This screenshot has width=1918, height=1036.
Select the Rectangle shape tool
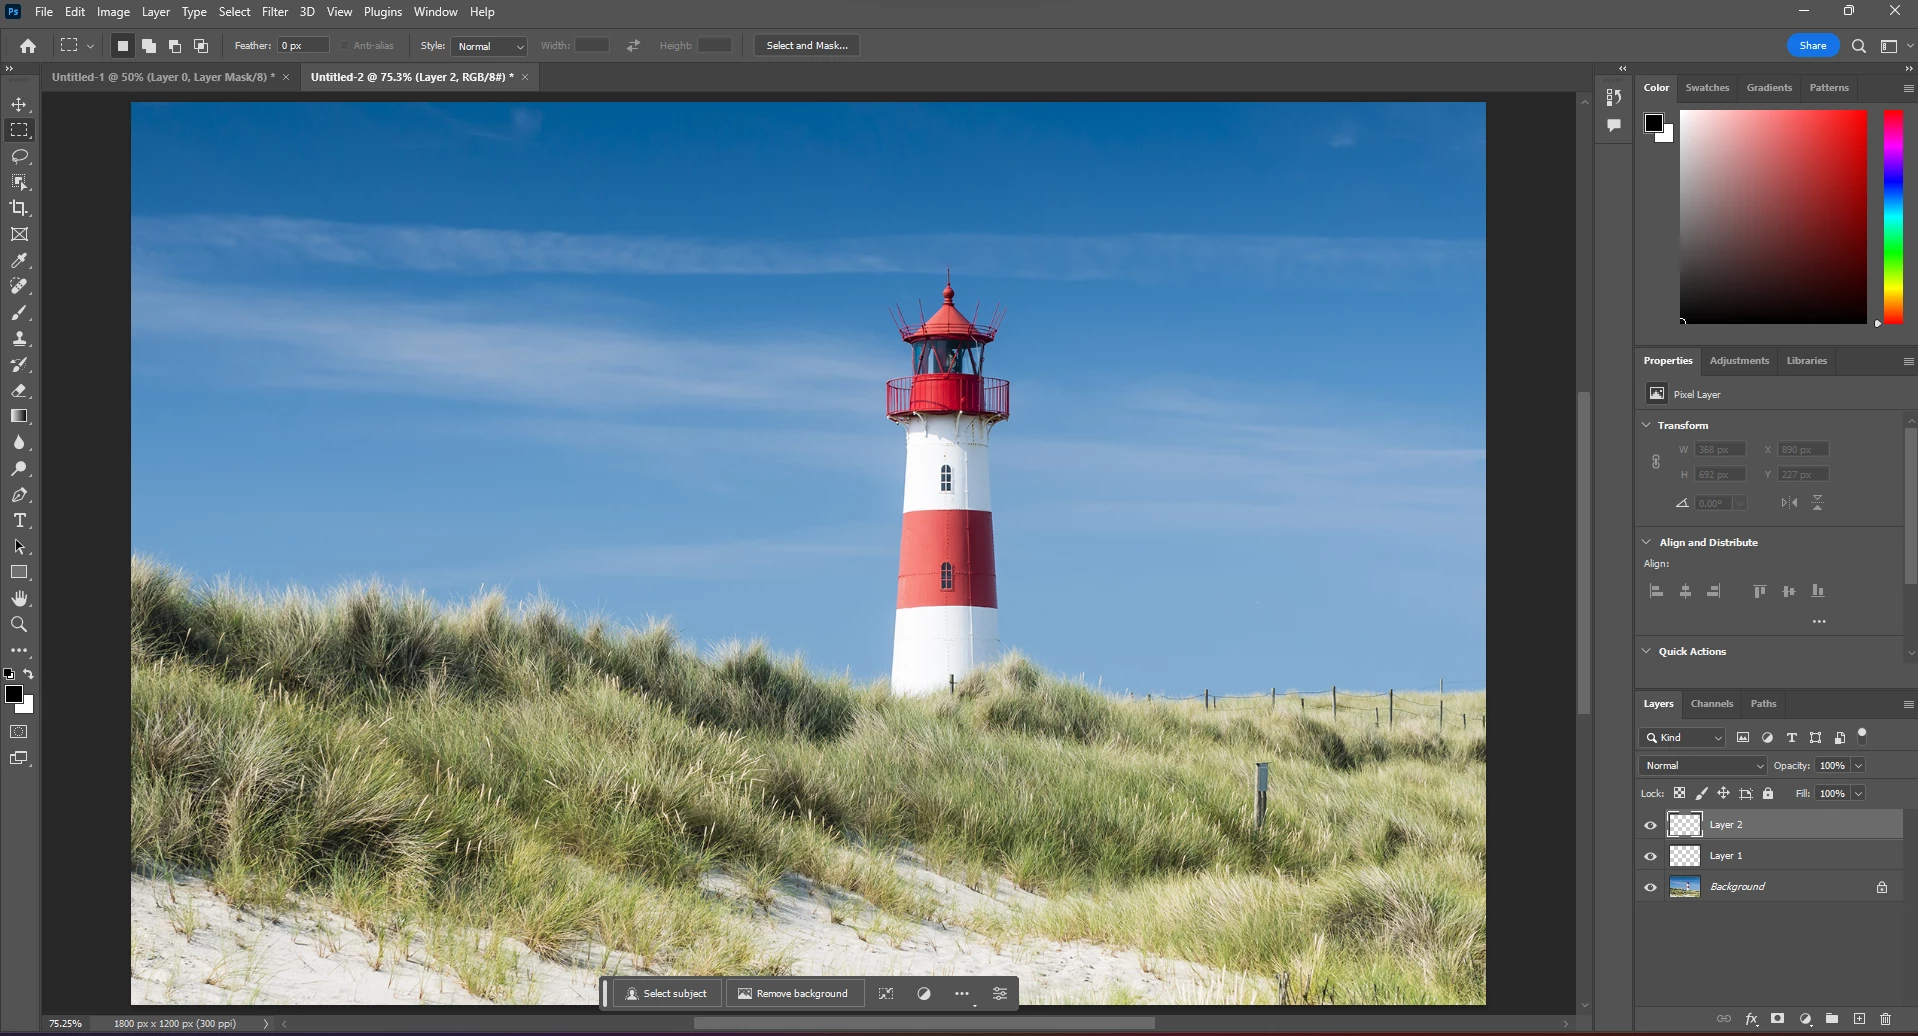click(19, 572)
